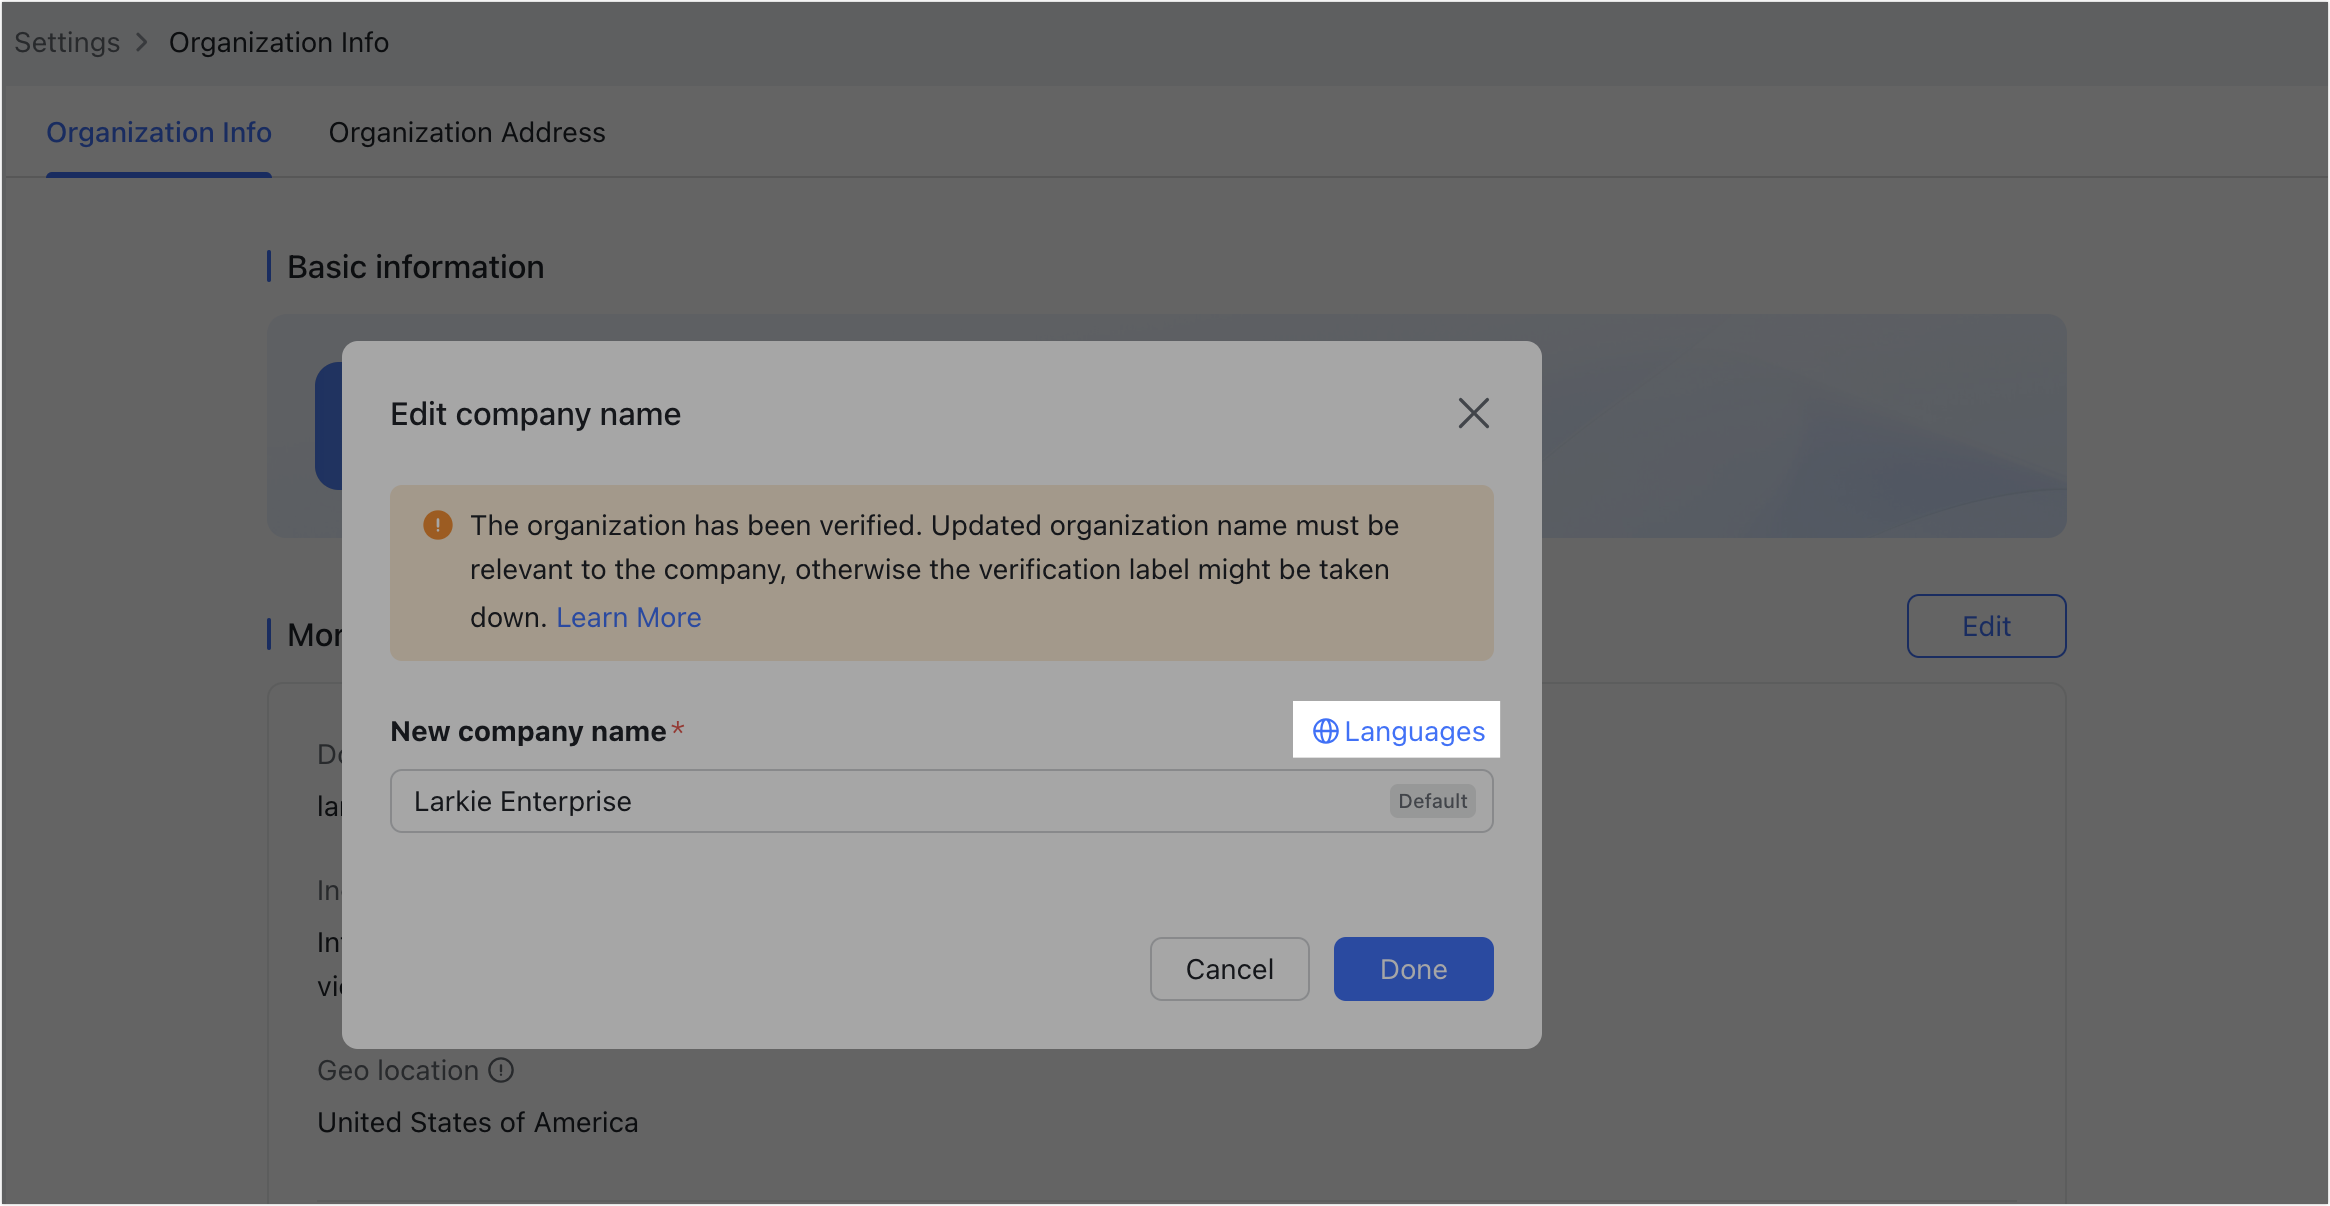2330x1206 pixels.
Task: Click the breadcrumb chevron after Settings
Action: point(142,42)
